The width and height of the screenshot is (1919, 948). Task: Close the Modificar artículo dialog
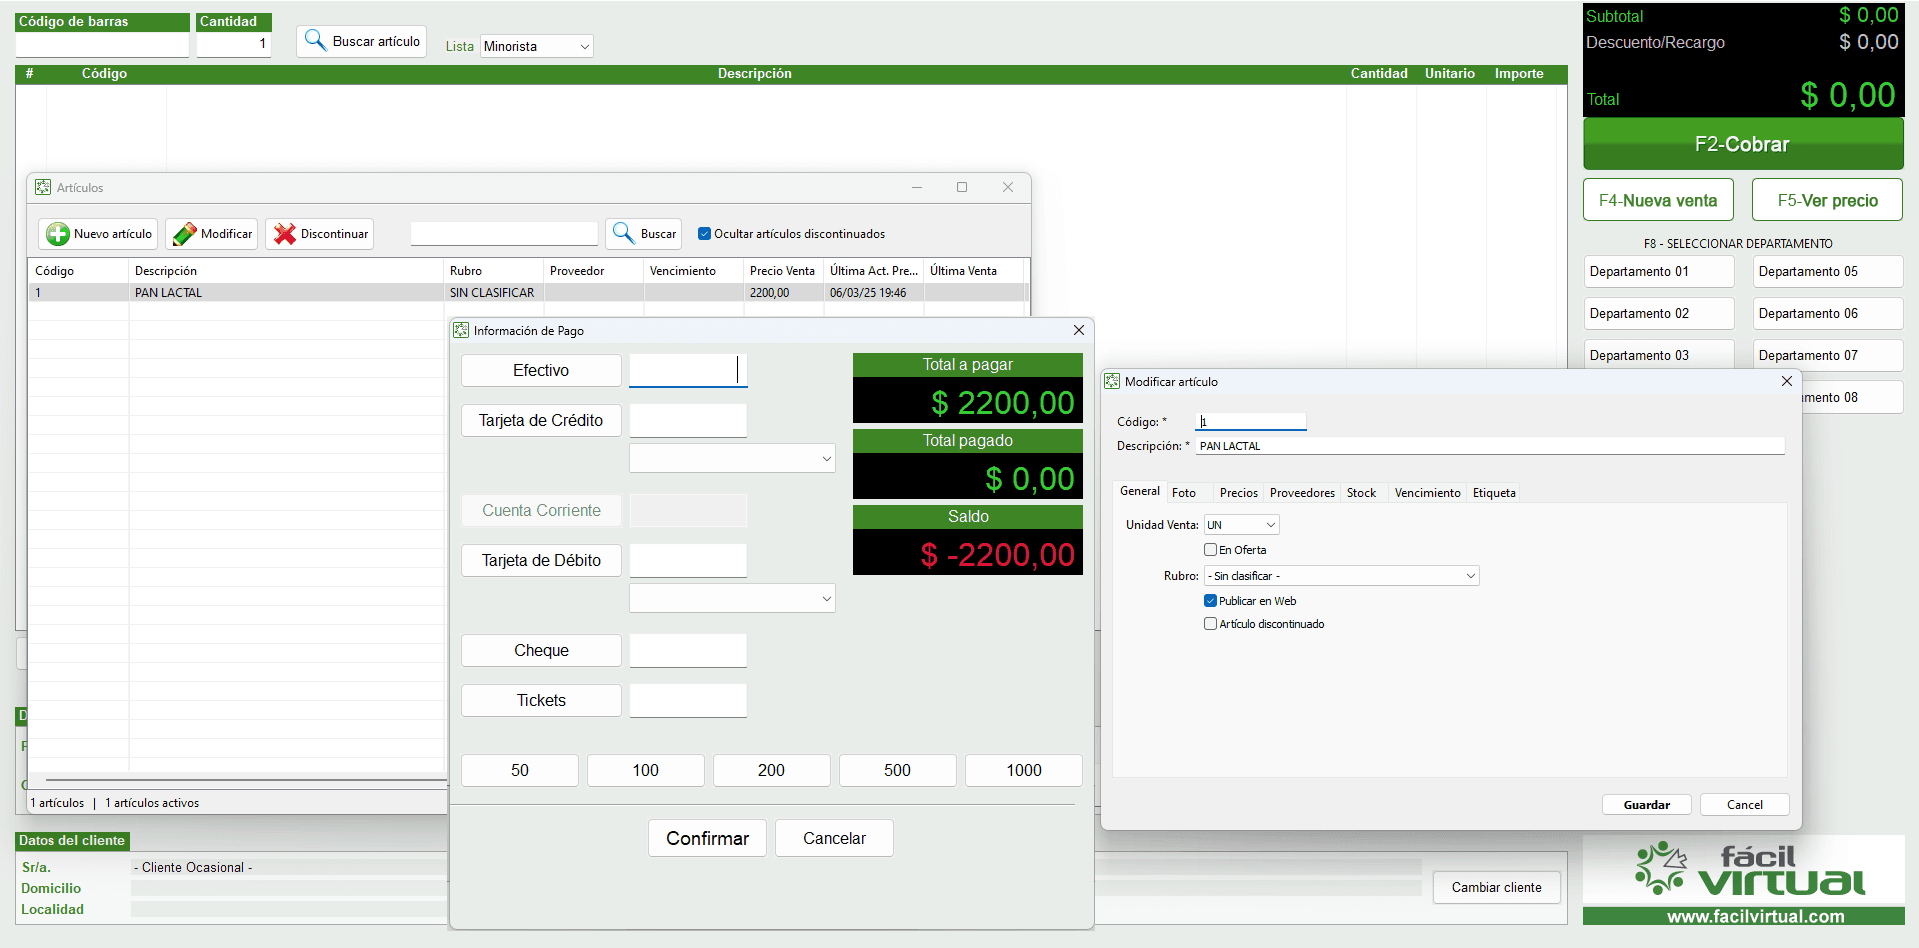pyautogui.click(x=1786, y=381)
